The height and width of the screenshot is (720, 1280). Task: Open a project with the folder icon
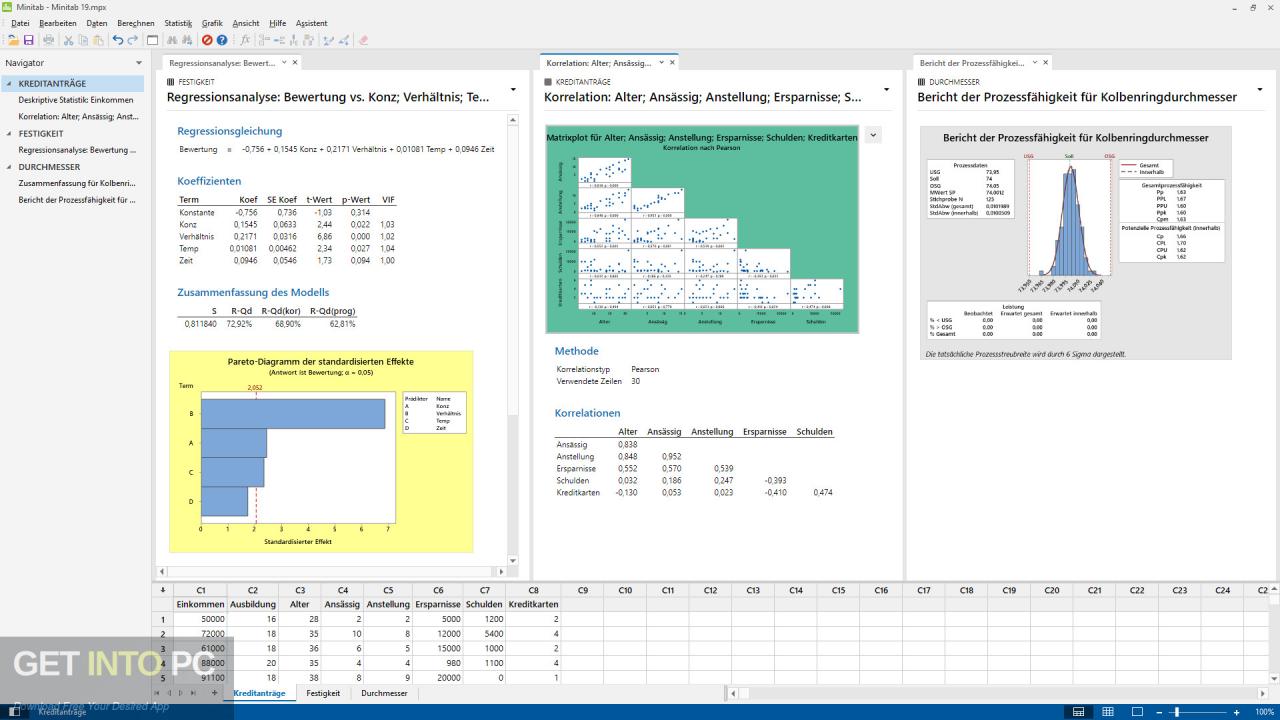[x=13, y=40]
